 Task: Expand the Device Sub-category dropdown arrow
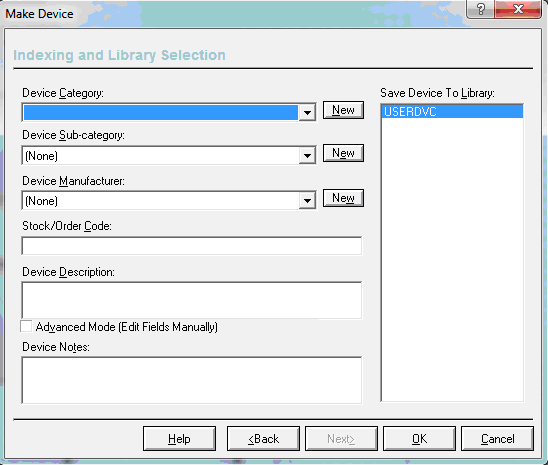pos(307,155)
